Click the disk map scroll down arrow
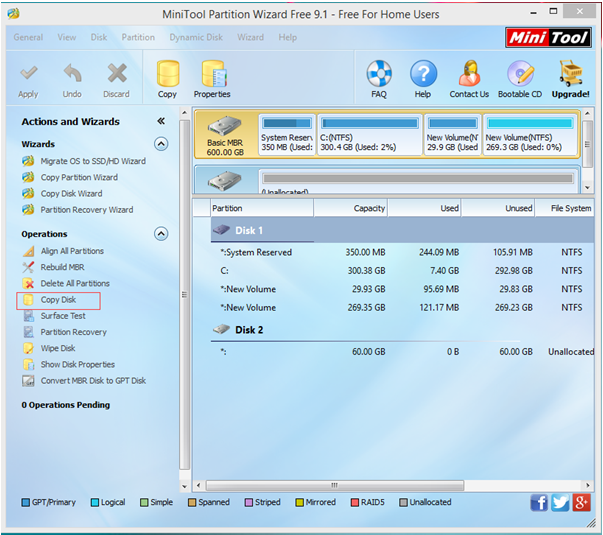This screenshot has width=603, height=535. click(x=587, y=188)
